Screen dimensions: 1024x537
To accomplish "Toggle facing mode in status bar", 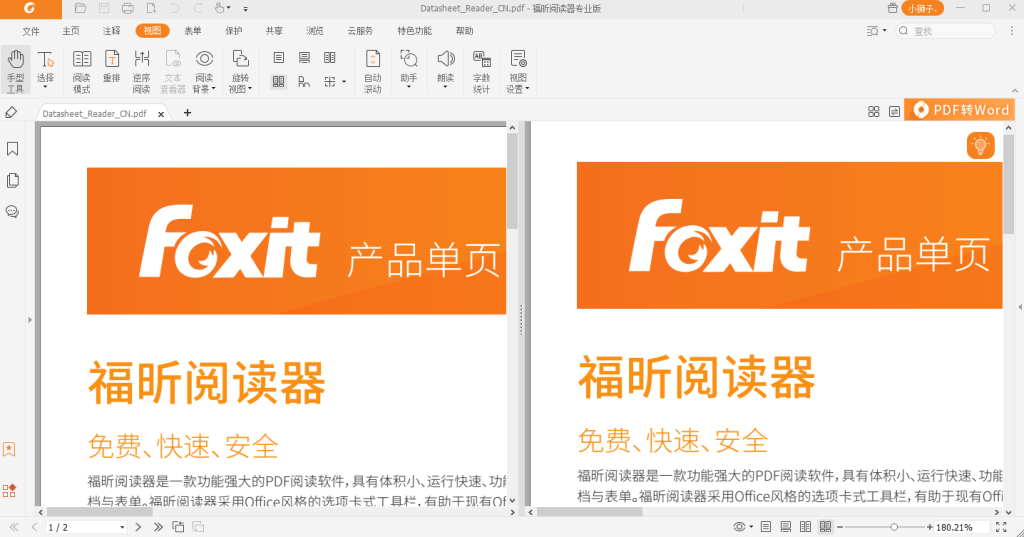I will coord(806,527).
